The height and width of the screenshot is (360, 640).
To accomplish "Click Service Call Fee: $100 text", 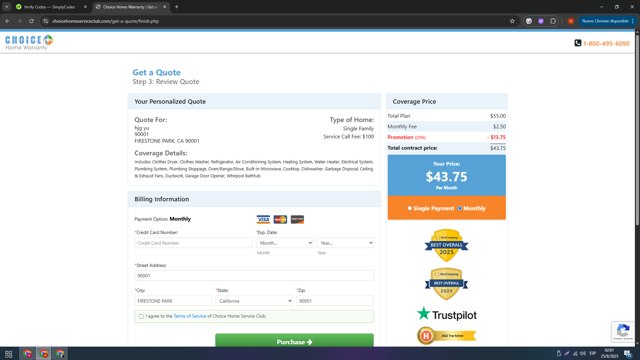I will click(349, 136).
